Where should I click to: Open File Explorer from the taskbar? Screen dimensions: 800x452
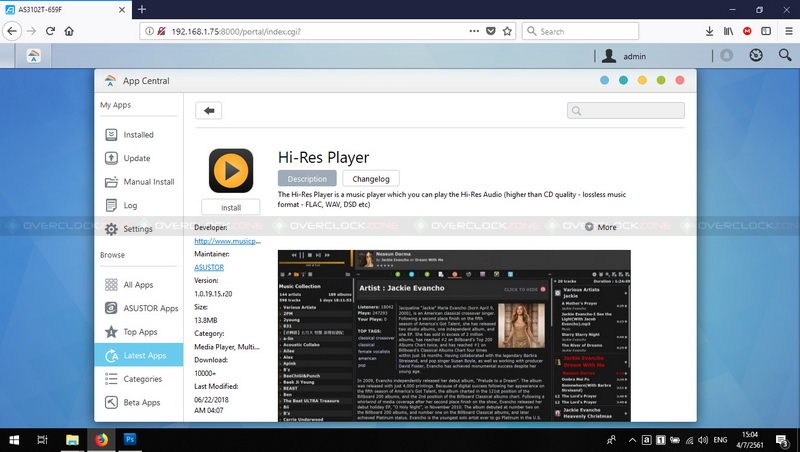click(x=72, y=440)
